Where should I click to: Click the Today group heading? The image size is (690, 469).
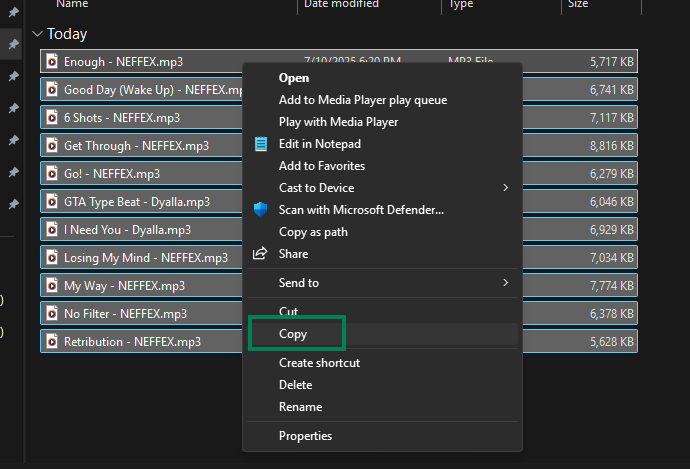point(67,34)
